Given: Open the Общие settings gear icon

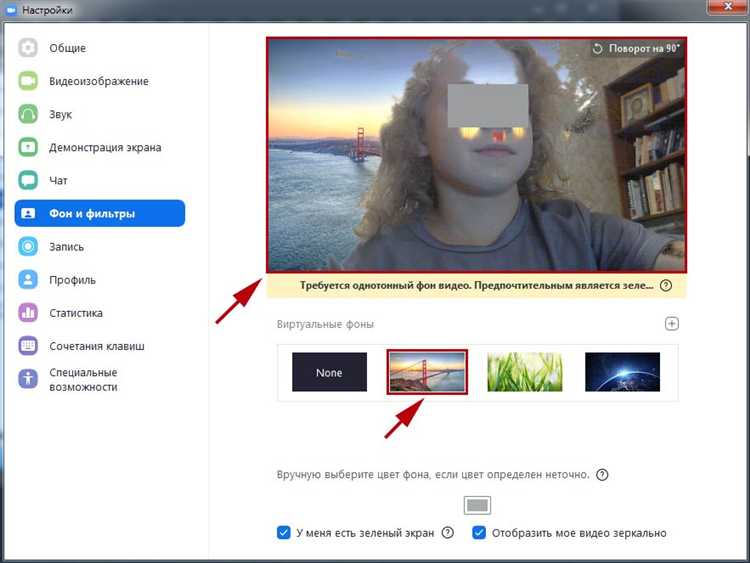Looking at the screenshot, I should [28, 48].
